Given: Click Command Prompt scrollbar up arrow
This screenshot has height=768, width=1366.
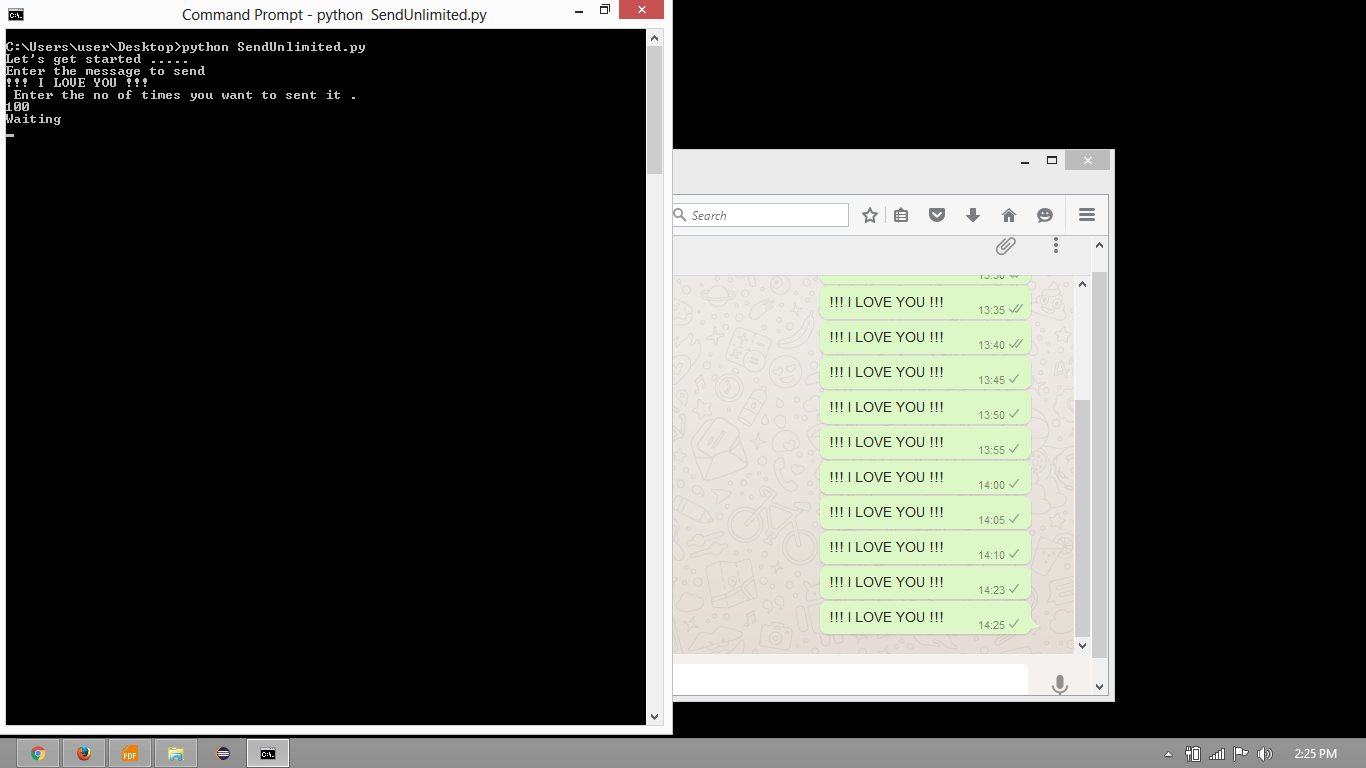Looking at the screenshot, I should coord(655,38).
